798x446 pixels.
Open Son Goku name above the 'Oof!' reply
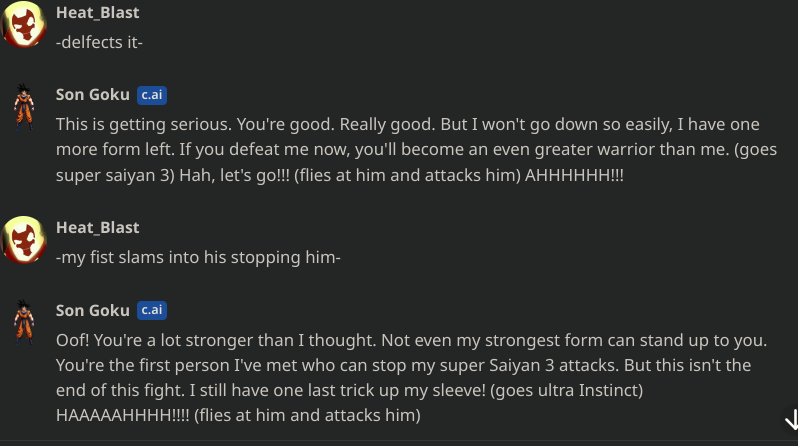point(93,310)
